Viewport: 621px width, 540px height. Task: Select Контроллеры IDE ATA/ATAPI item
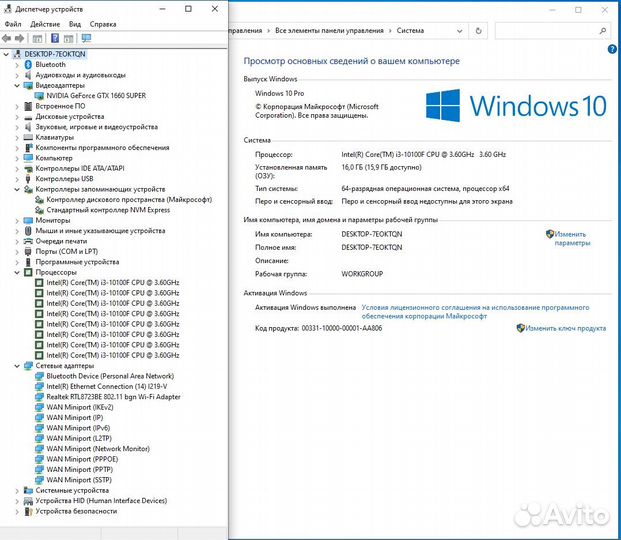pos(80,168)
